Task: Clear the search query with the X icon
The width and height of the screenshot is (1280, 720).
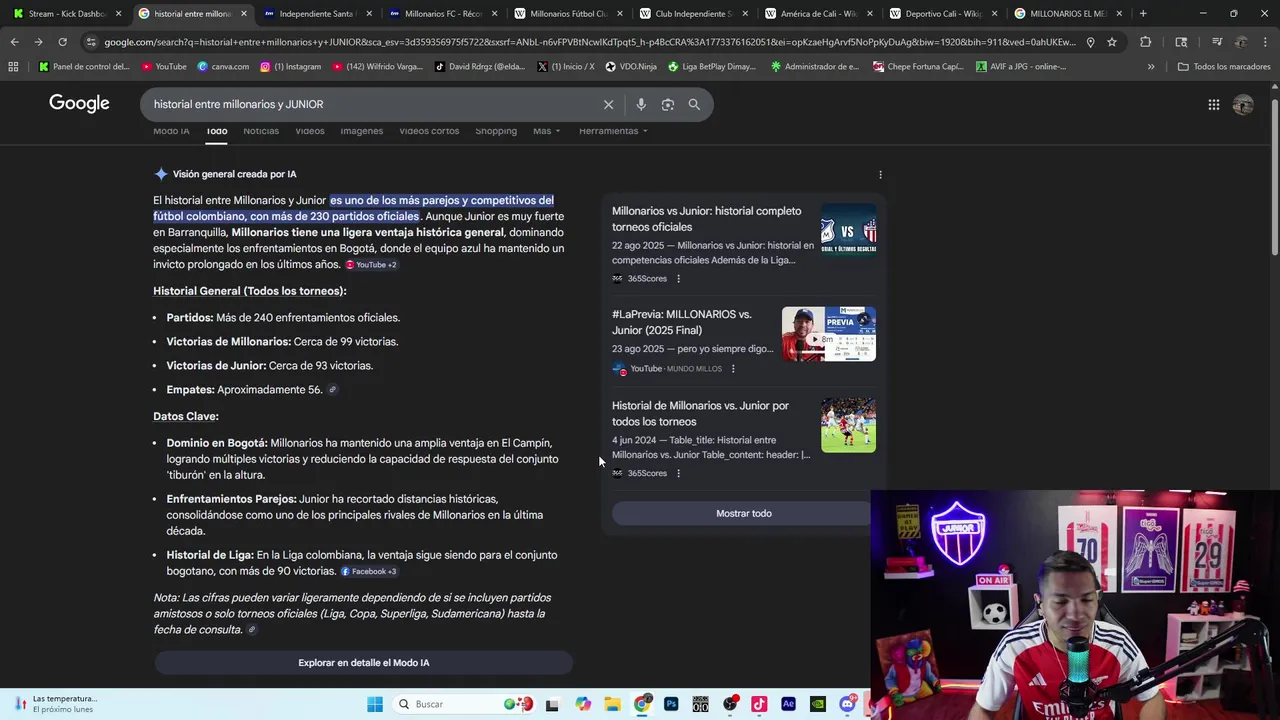Action: (608, 104)
